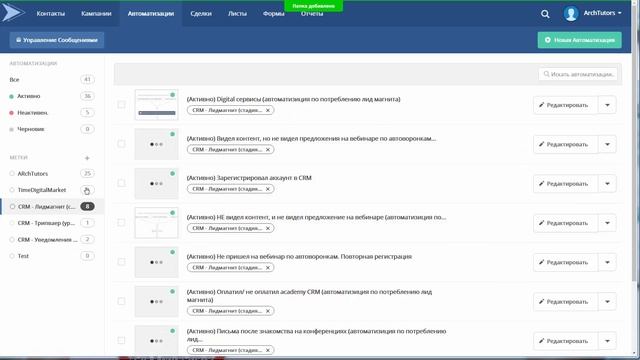
Task: Remove CRM tag from Письма после знакомства automation
Action: click(268, 350)
